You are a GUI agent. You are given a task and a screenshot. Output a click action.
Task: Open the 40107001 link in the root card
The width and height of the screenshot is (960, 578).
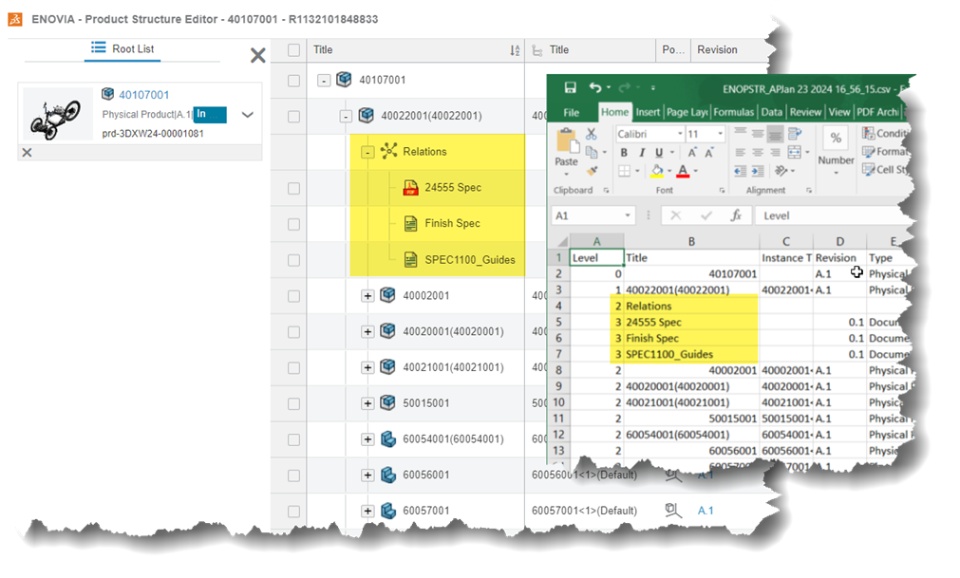[144, 95]
